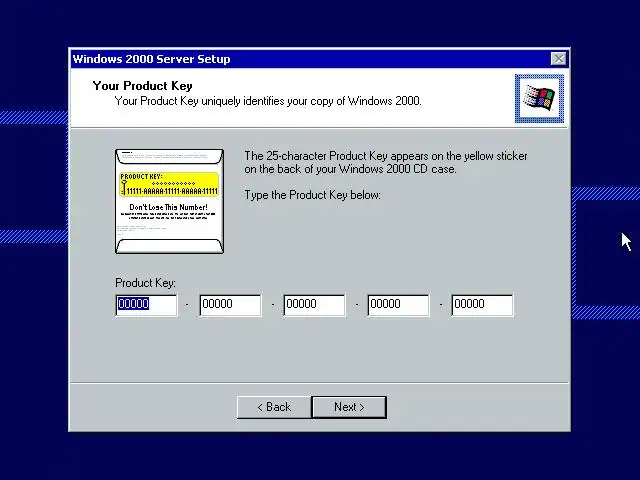Click the fourth Product Key field
The height and width of the screenshot is (480, 640).
click(398, 304)
